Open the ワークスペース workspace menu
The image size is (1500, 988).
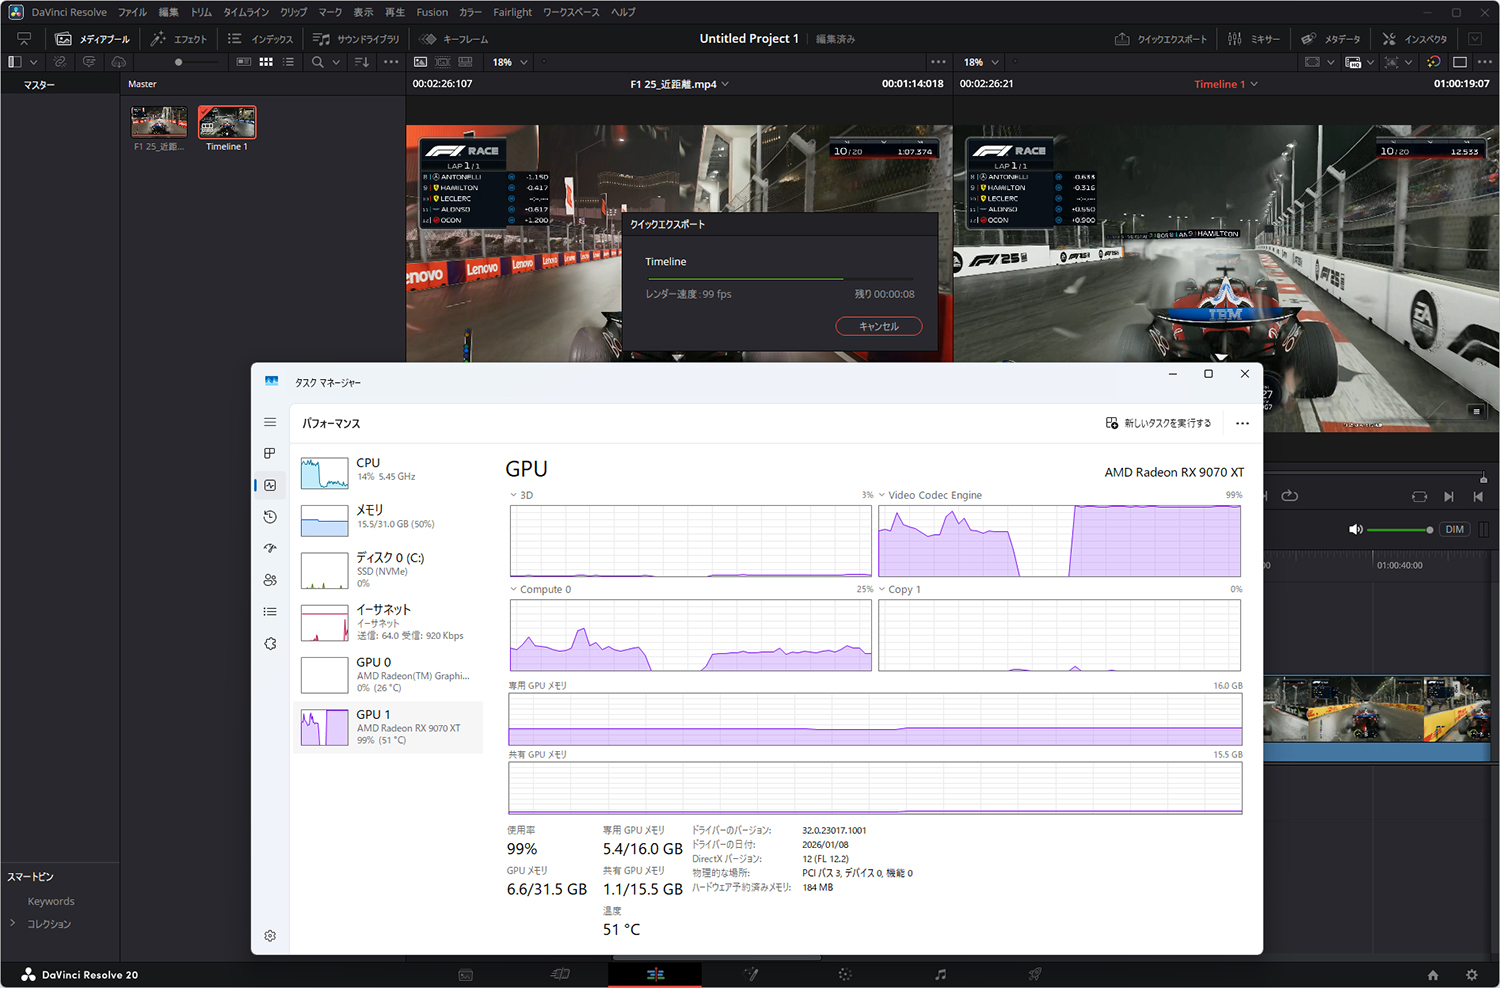(571, 12)
